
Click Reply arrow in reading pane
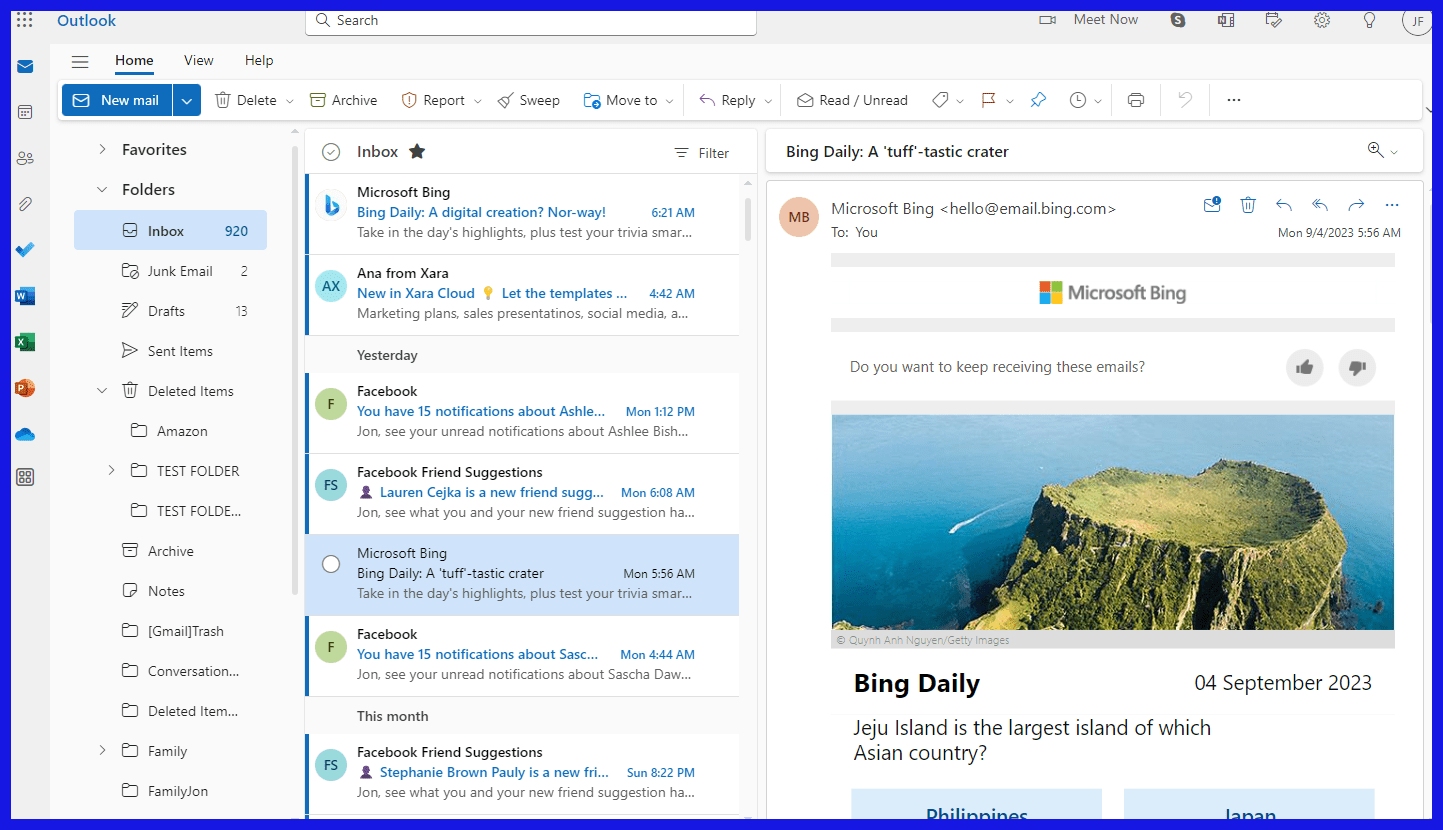point(1284,205)
